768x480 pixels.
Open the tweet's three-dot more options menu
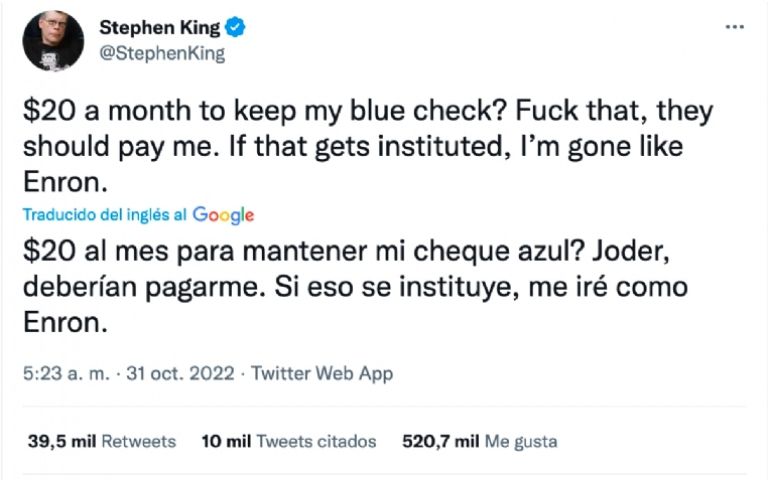pyautogui.click(x=735, y=27)
